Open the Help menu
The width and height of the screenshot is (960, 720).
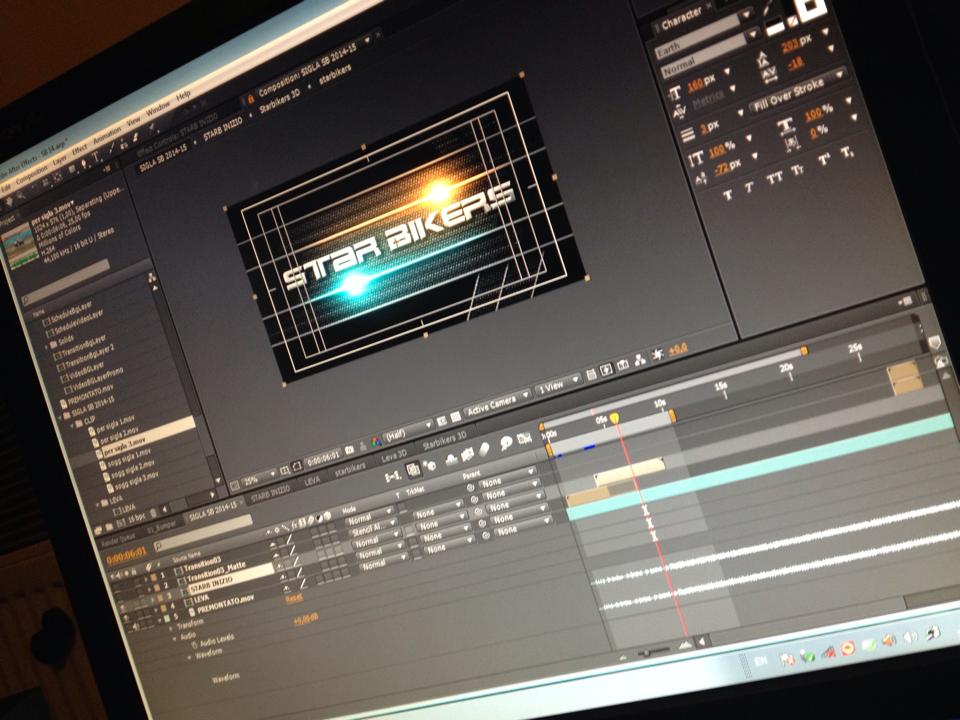click(x=183, y=95)
